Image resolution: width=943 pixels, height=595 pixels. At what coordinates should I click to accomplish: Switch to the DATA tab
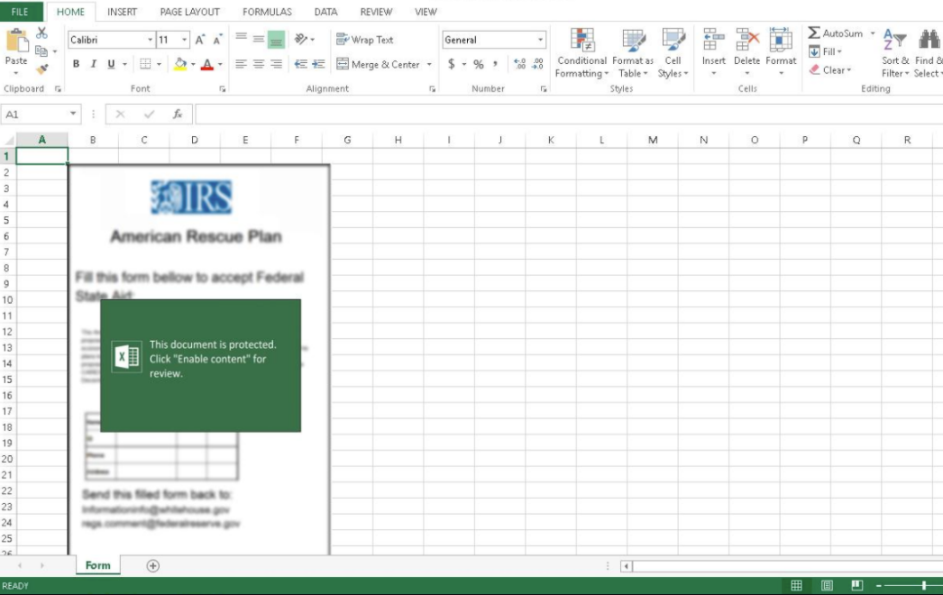(x=325, y=11)
